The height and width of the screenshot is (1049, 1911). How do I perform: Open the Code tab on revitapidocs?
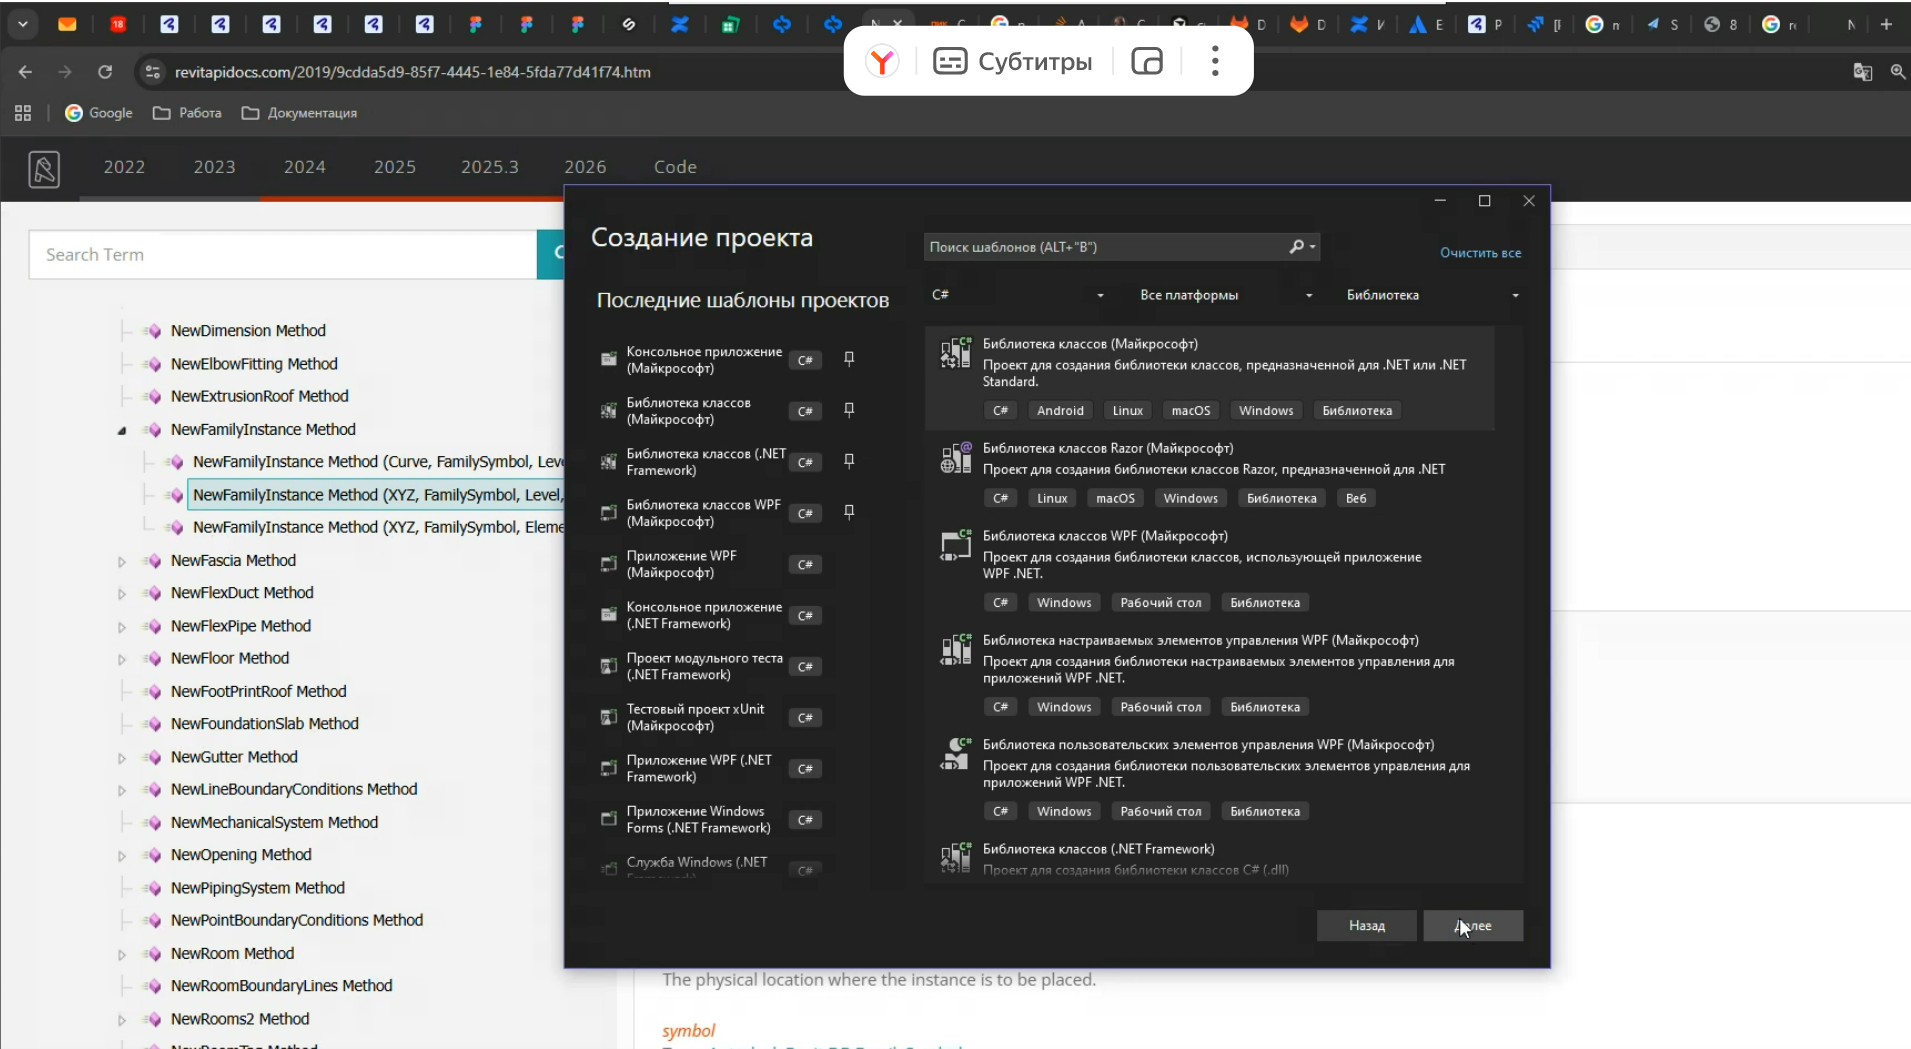[675, 167]
